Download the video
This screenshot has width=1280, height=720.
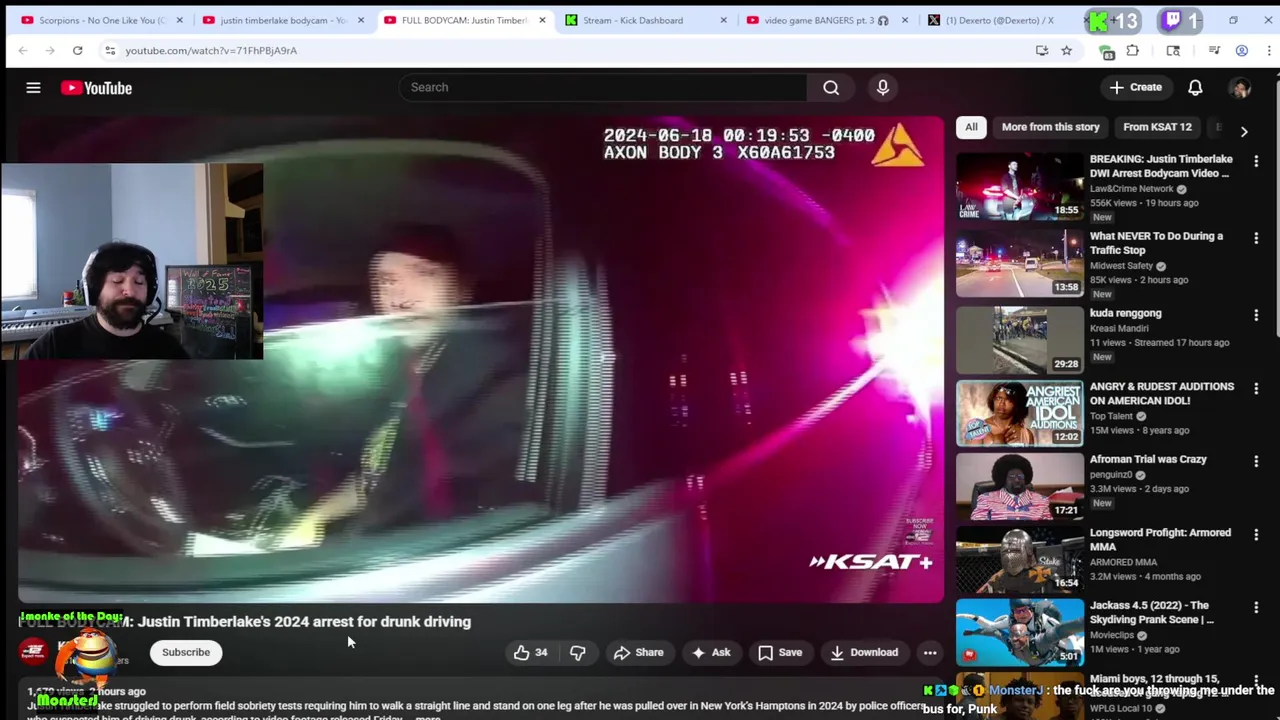(x=863, y=652)
